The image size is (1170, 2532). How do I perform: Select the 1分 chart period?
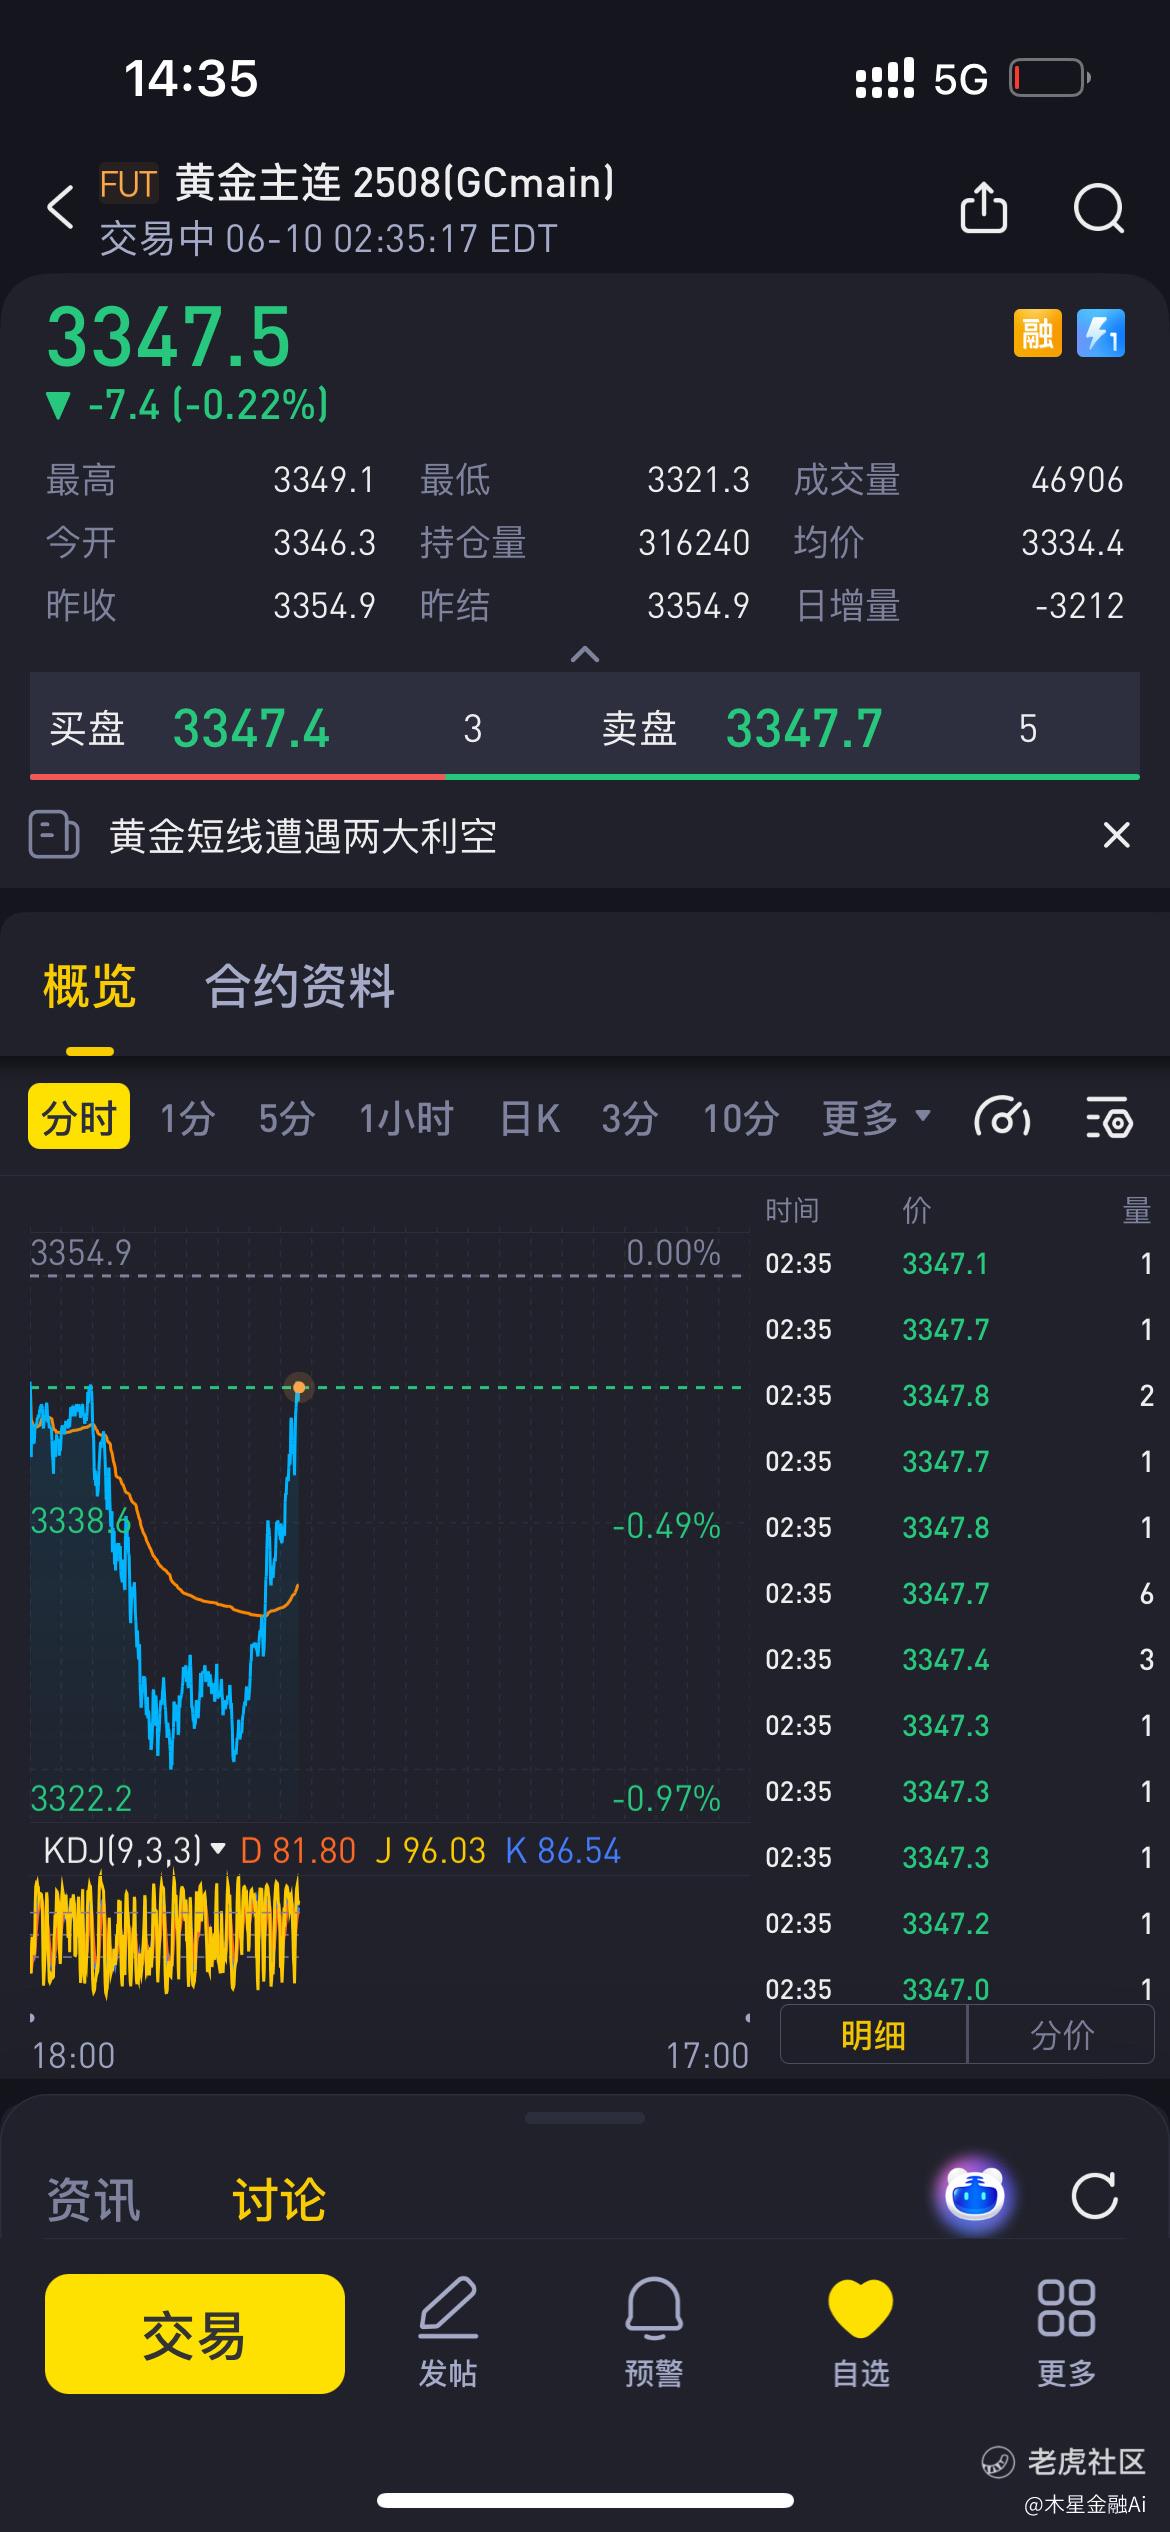188,1118
